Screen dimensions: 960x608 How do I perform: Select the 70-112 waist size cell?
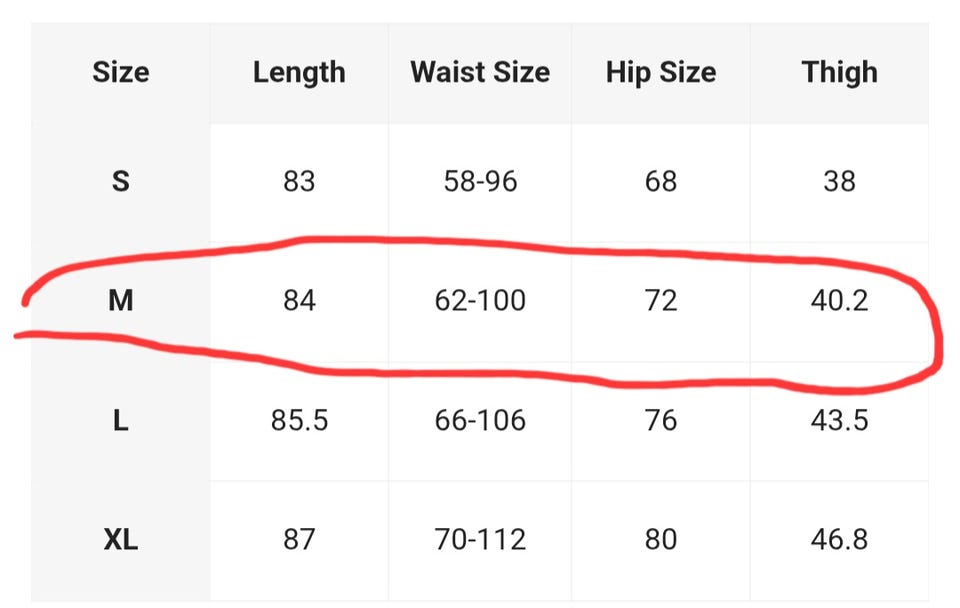(x=480, y=540)
